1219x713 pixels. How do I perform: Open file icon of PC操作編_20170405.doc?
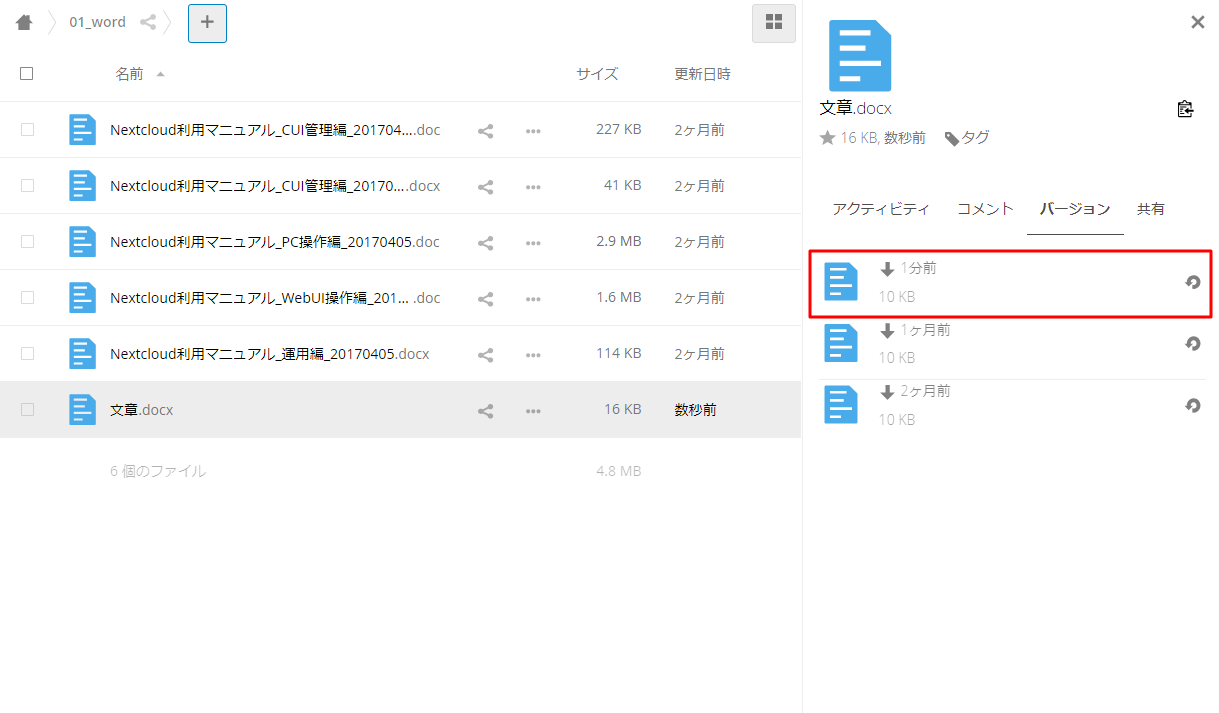point(82,242)
